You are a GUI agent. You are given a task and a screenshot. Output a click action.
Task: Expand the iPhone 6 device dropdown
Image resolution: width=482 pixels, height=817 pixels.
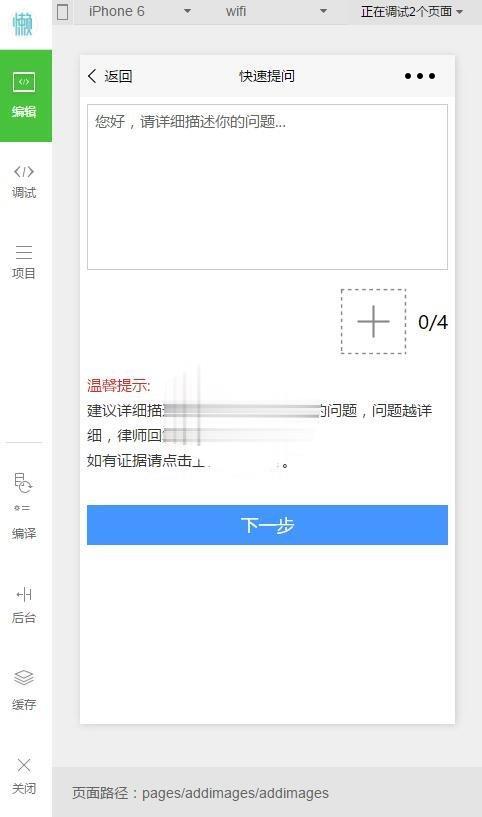click(x=140, y=11)
